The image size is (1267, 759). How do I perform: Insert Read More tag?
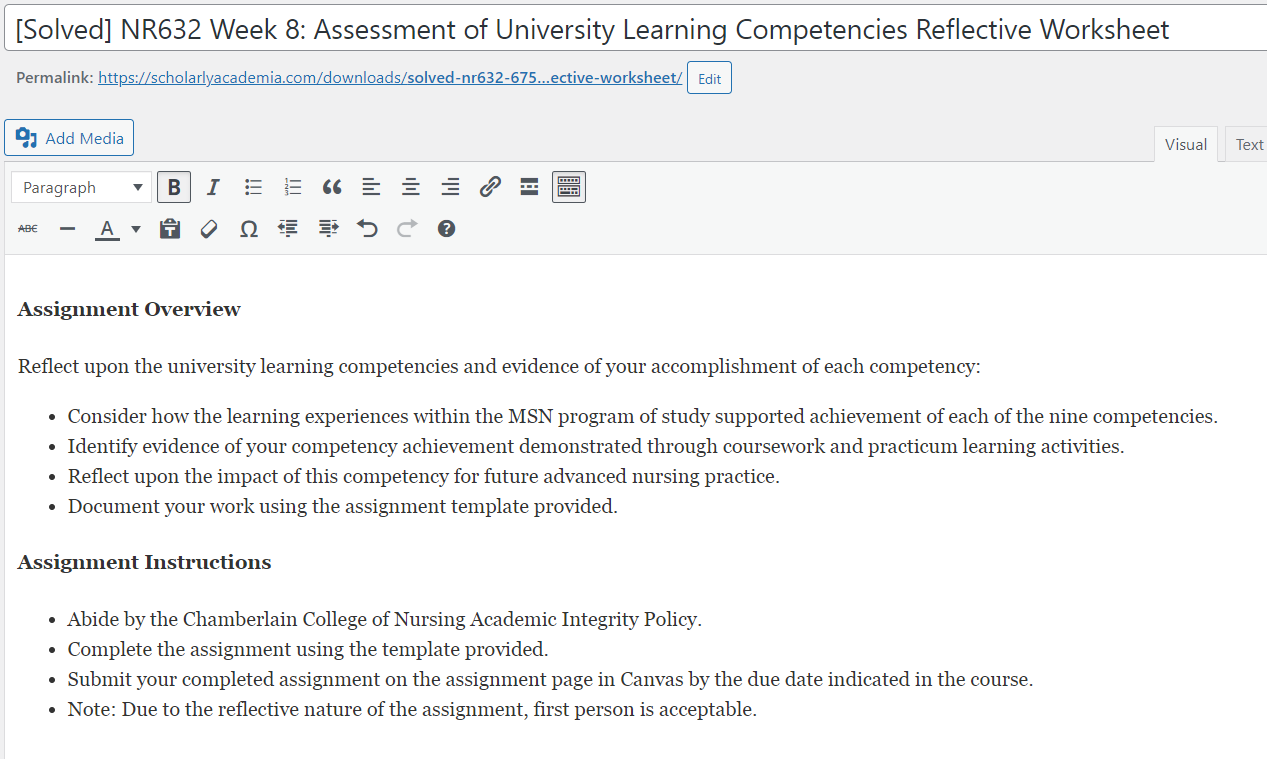tap(530, 187)
